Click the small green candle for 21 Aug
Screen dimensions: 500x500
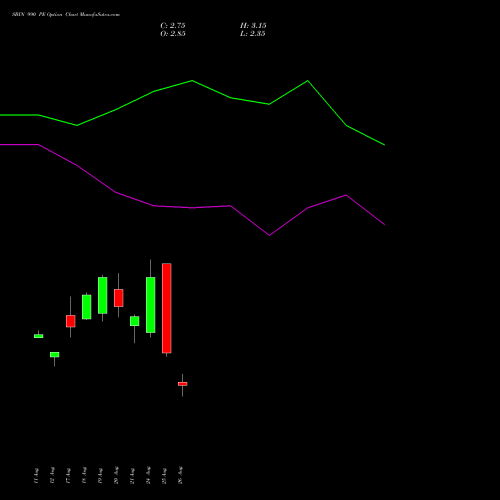pos(135,321)
